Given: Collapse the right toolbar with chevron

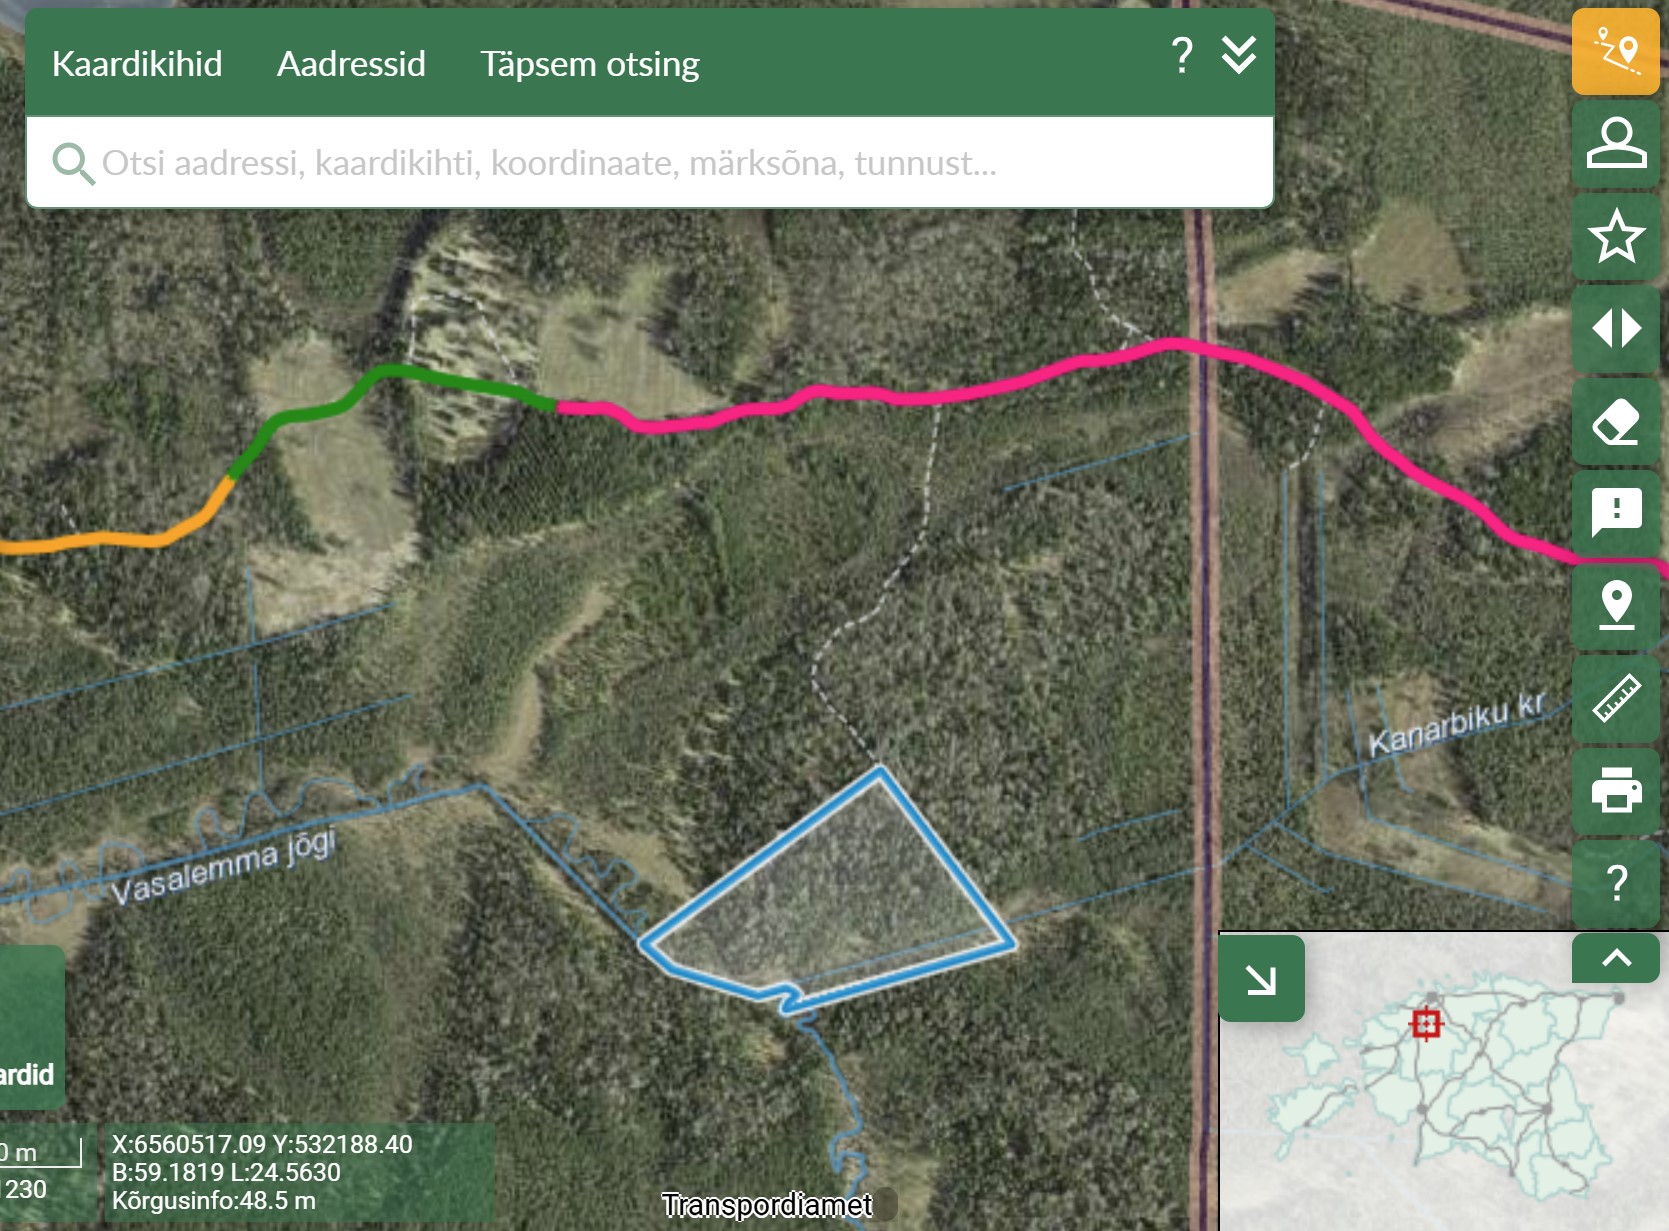Looking at the screenshot, I should (1616, 958).
